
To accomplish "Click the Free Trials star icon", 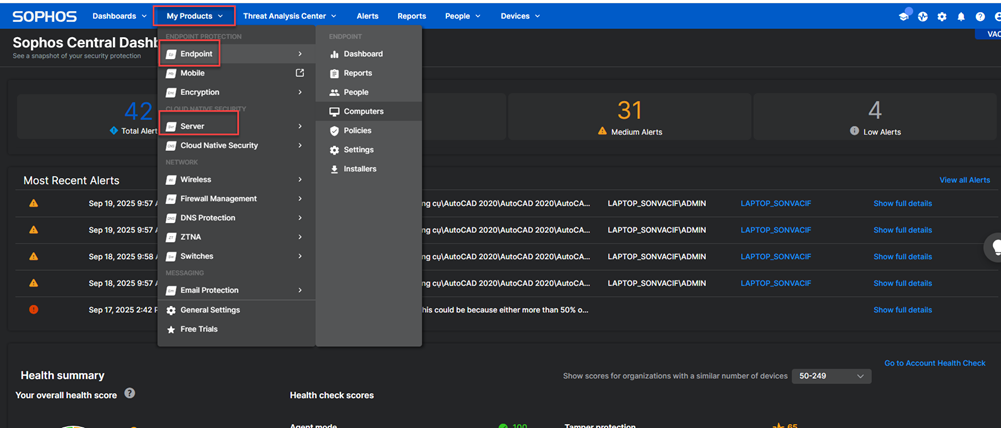I will (x=171, y=329).
